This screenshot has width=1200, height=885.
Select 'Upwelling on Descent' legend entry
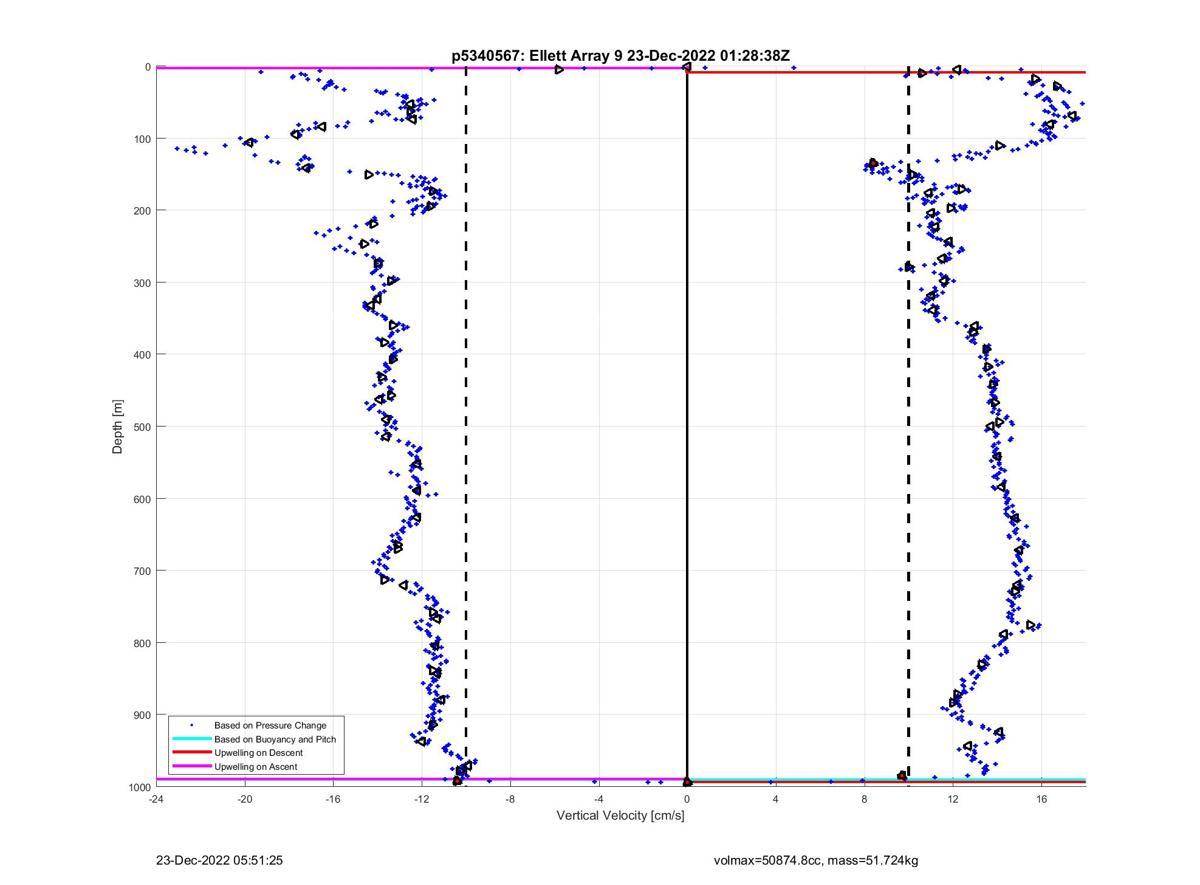(258, 753)
